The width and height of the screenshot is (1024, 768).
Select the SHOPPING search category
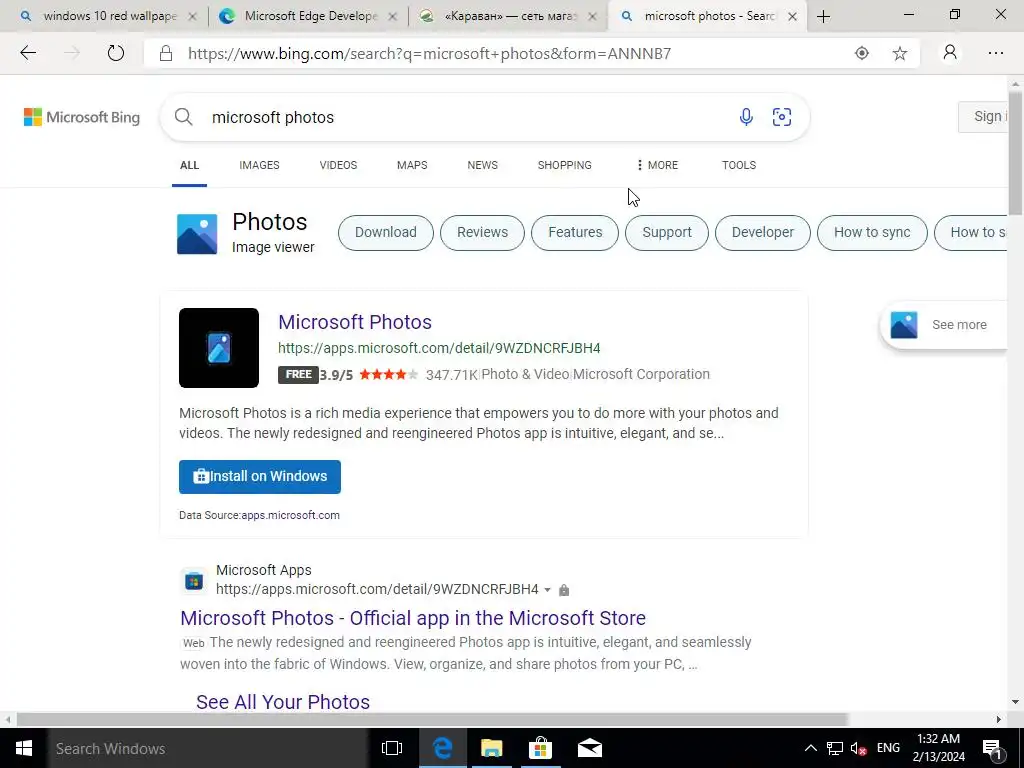pos(565,165)
